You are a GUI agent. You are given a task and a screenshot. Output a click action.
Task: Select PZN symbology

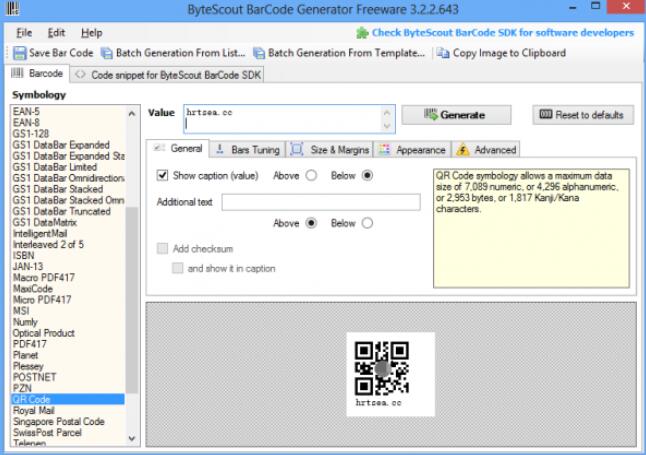coord(22,388)
